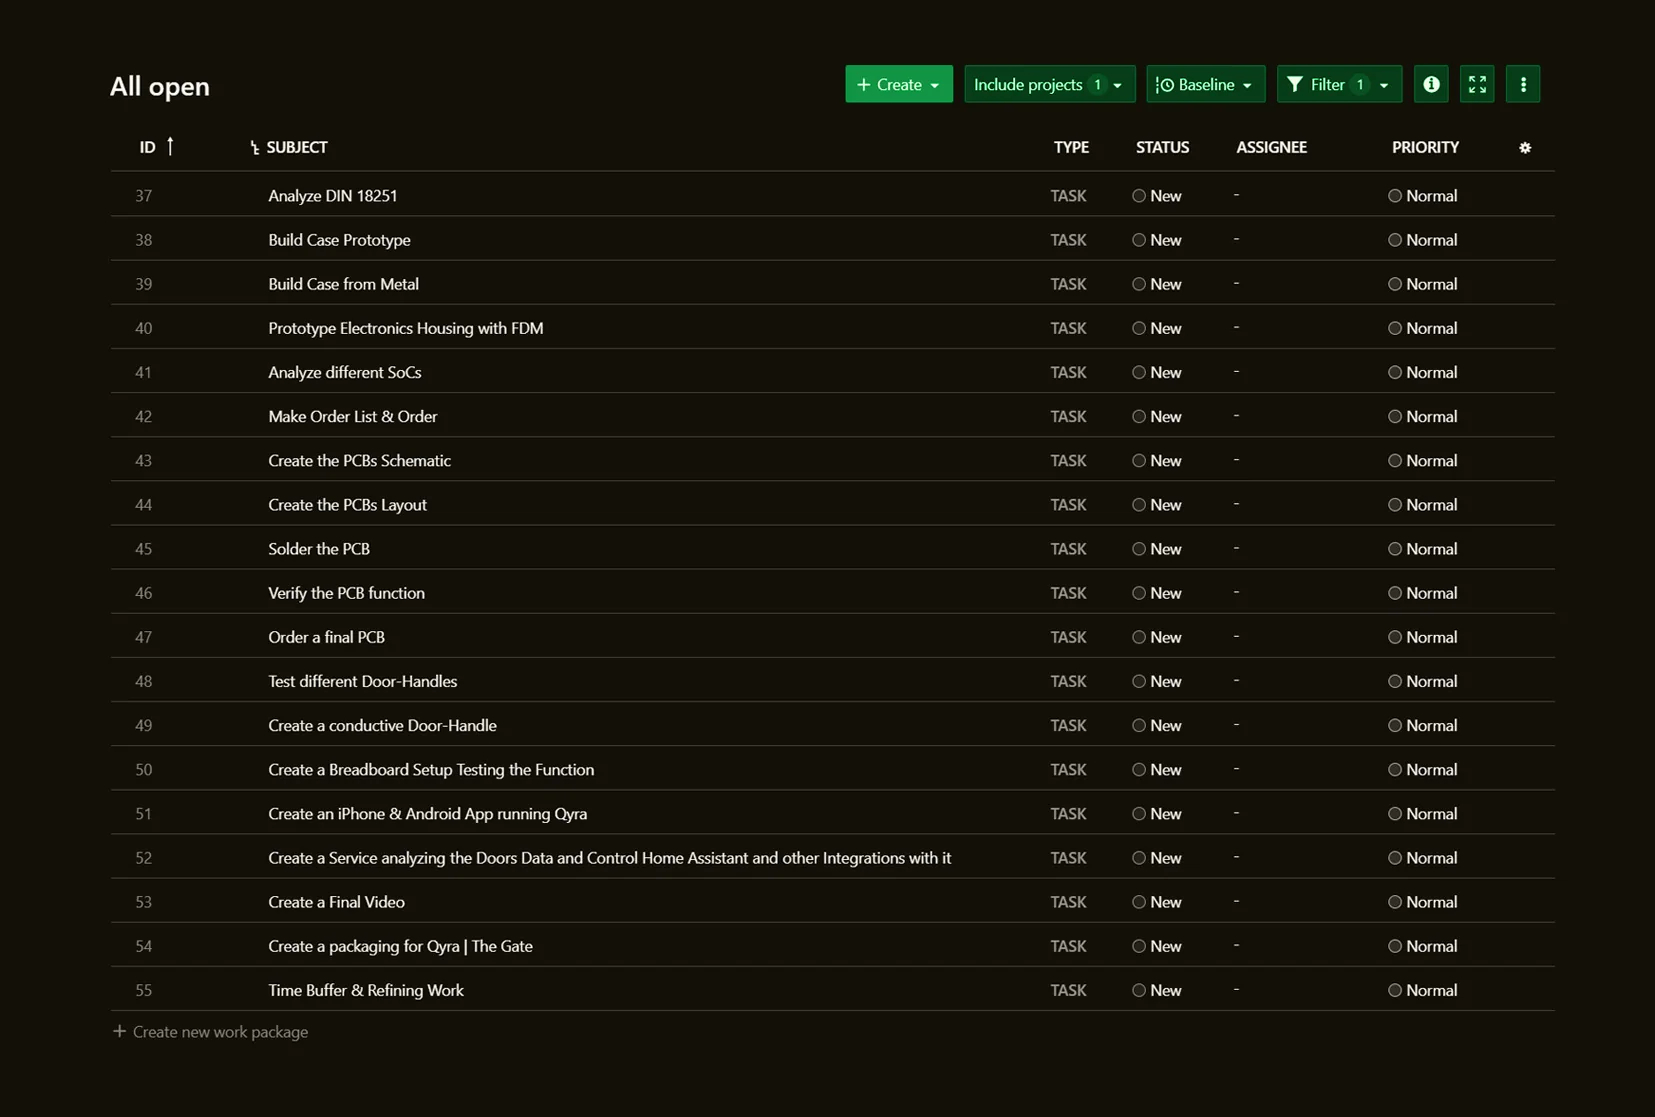Change the New status of Solder the PCB
This screenshot has width=1655, height=1117.
click(1157, 549)
